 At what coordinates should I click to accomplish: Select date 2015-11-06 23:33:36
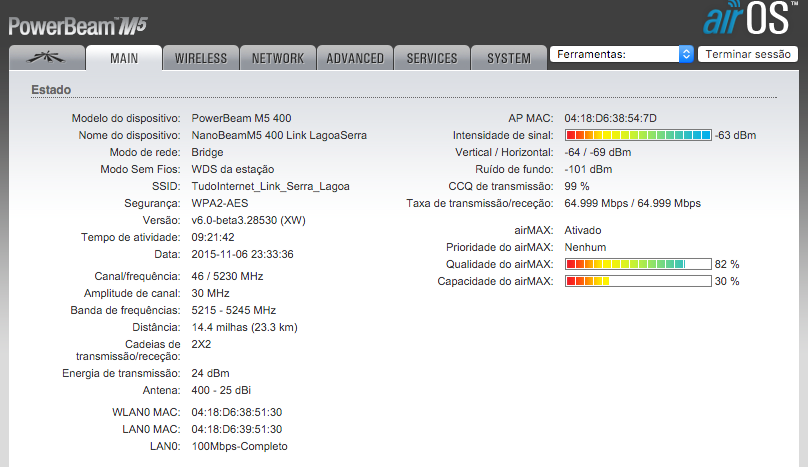pos(242,254)
